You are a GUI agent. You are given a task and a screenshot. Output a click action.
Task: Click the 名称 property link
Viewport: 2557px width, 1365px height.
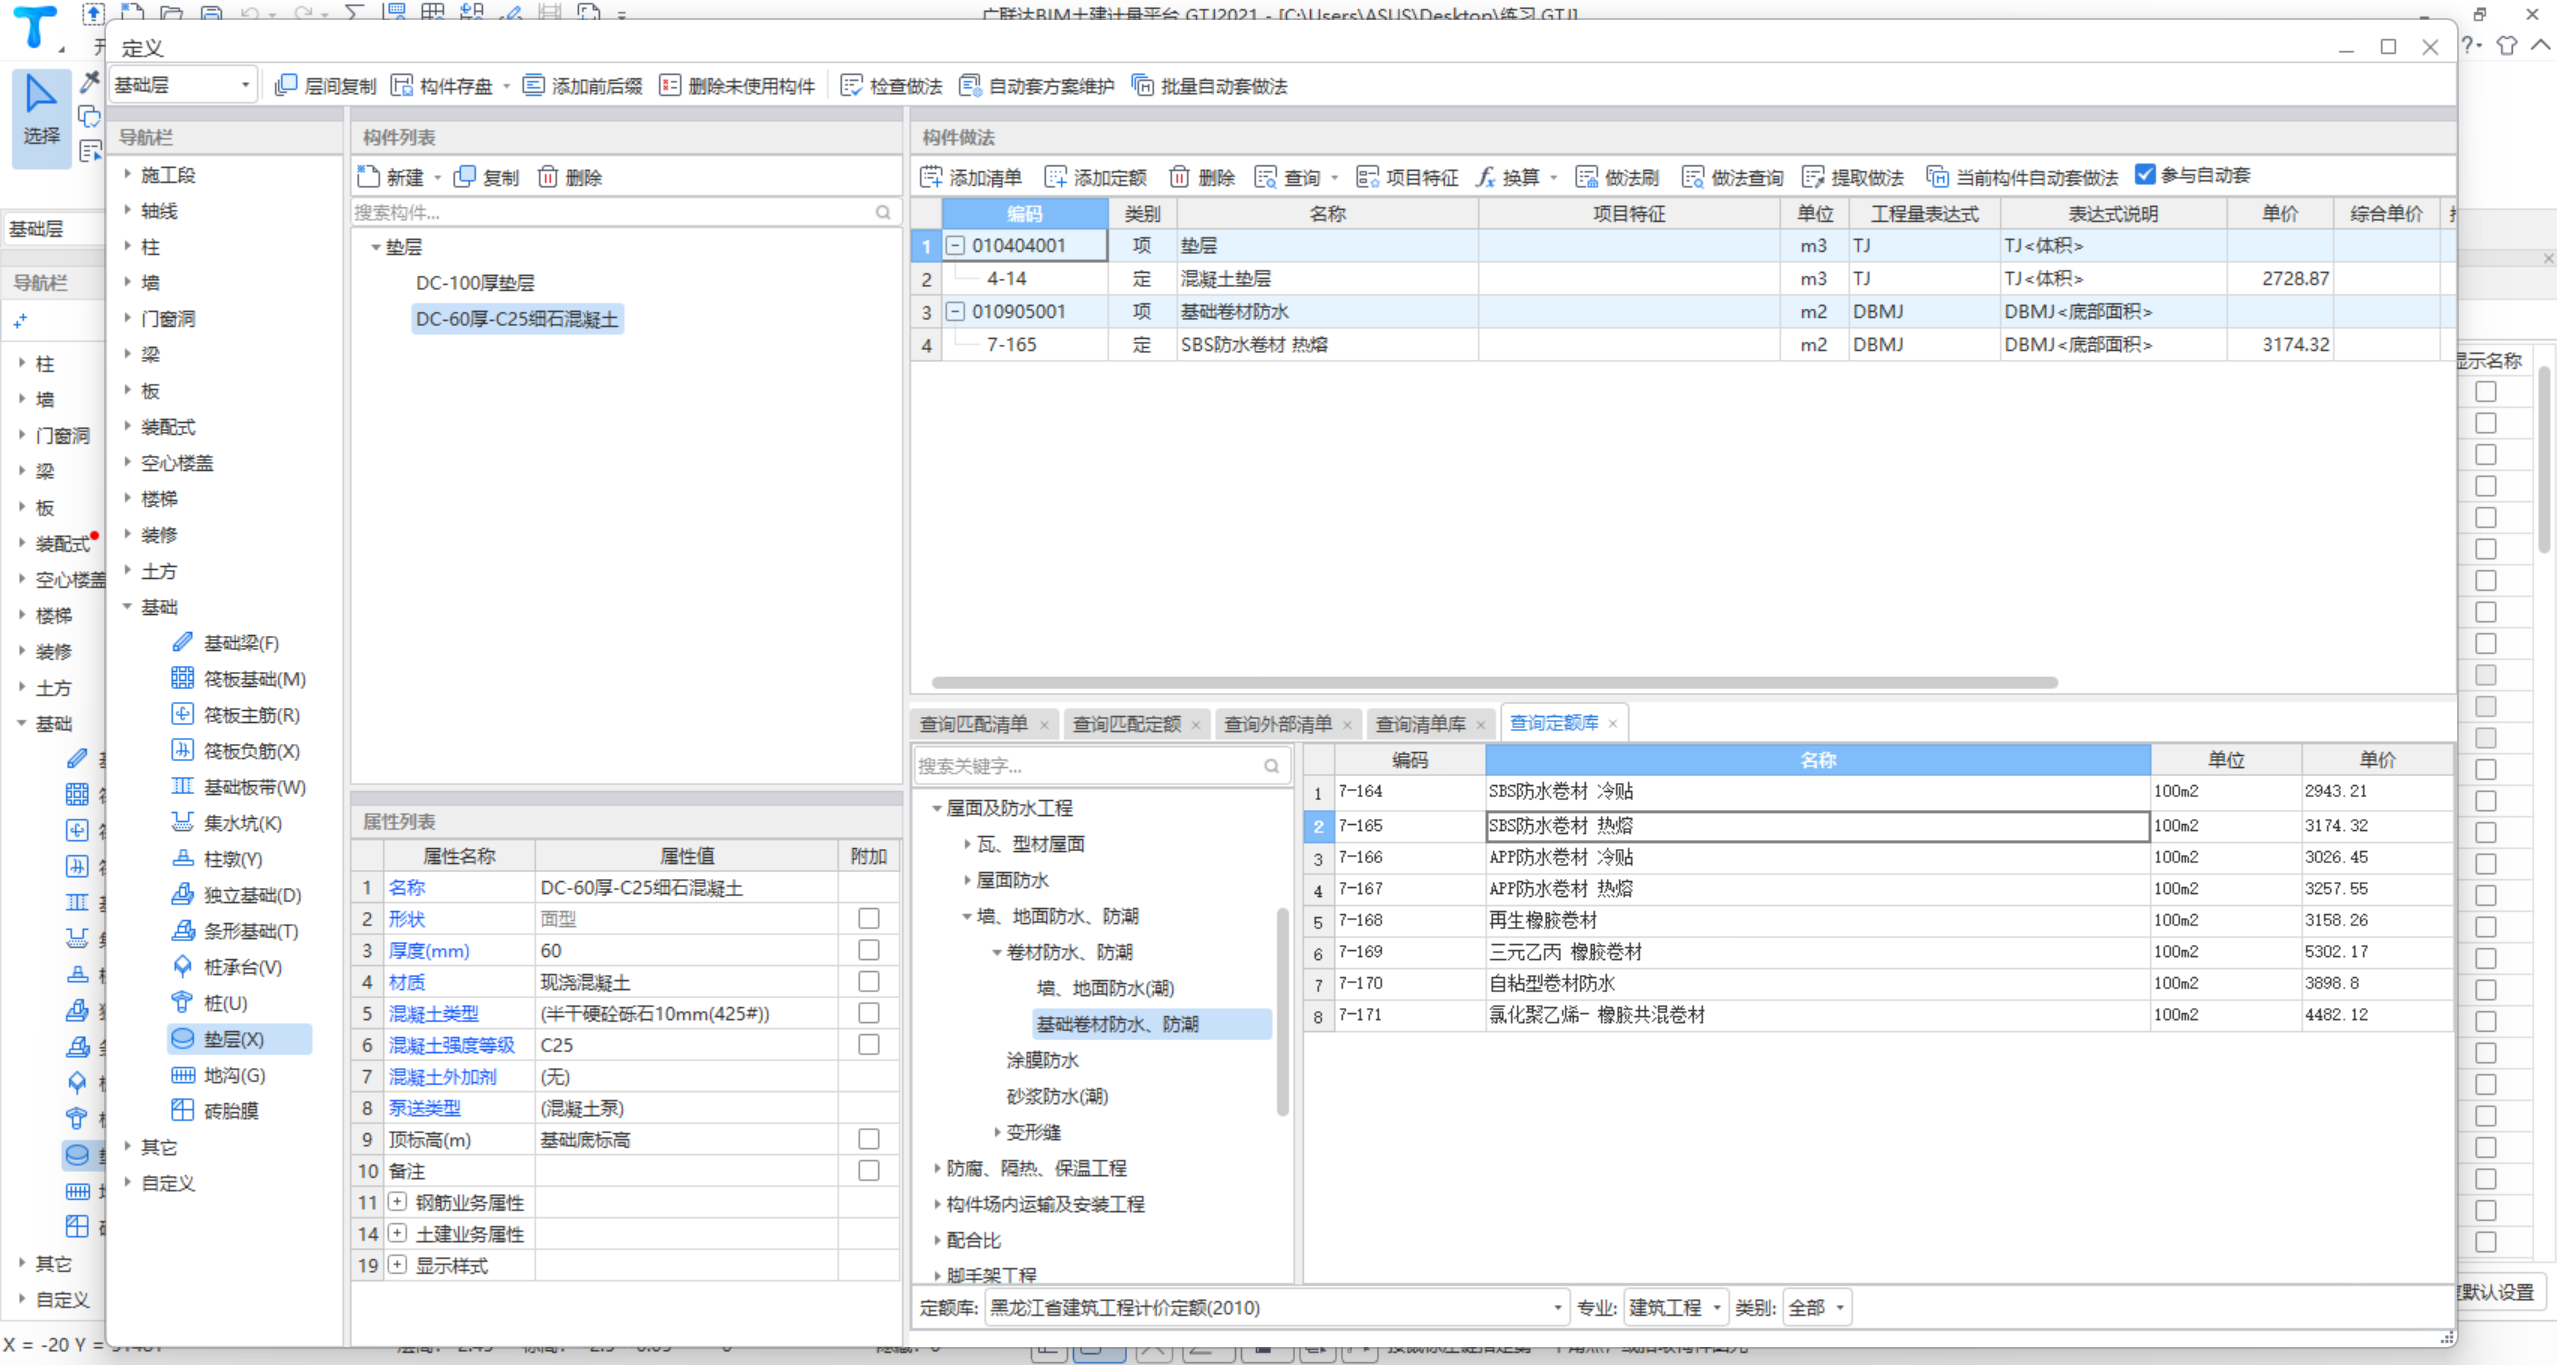[x=407, y=887]
